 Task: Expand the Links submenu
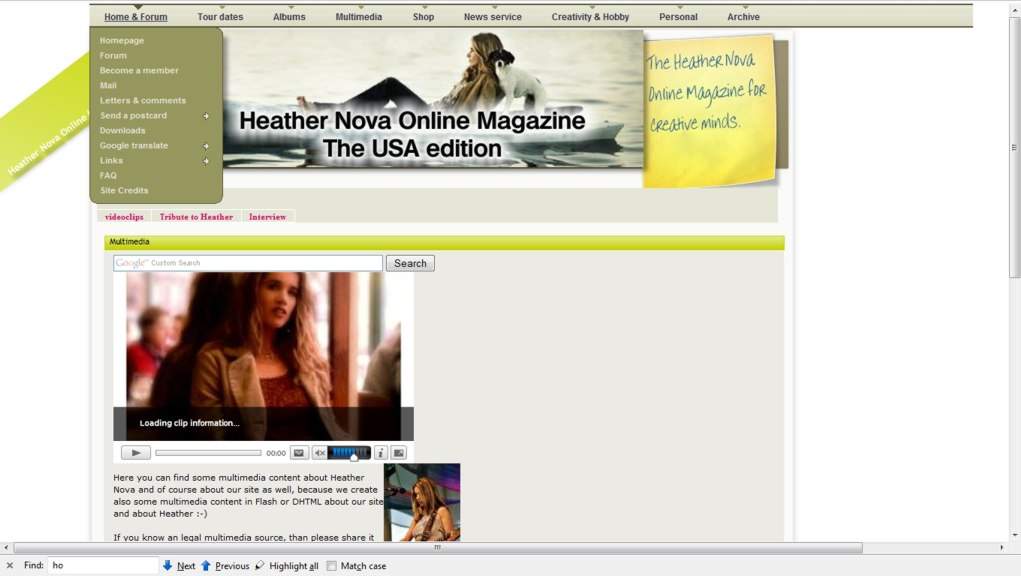click(206, 161)
